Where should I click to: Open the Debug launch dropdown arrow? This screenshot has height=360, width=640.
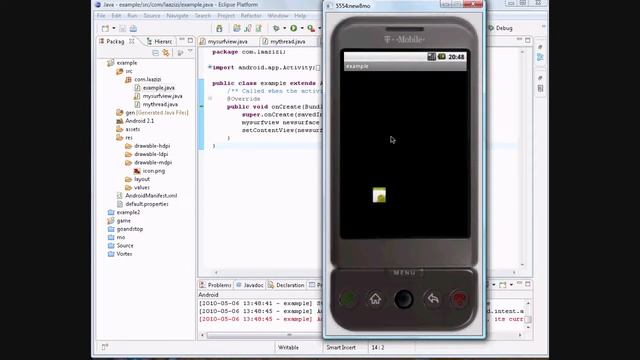[x=284, y=28]
